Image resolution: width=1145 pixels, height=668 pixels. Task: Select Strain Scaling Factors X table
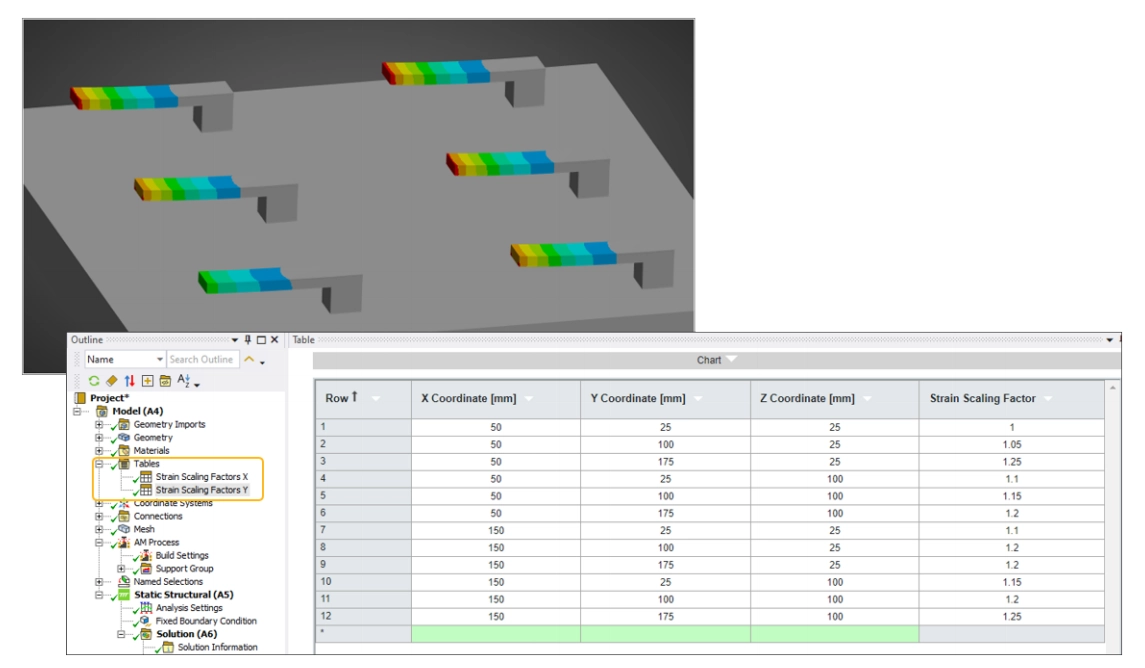click(201, 477)
